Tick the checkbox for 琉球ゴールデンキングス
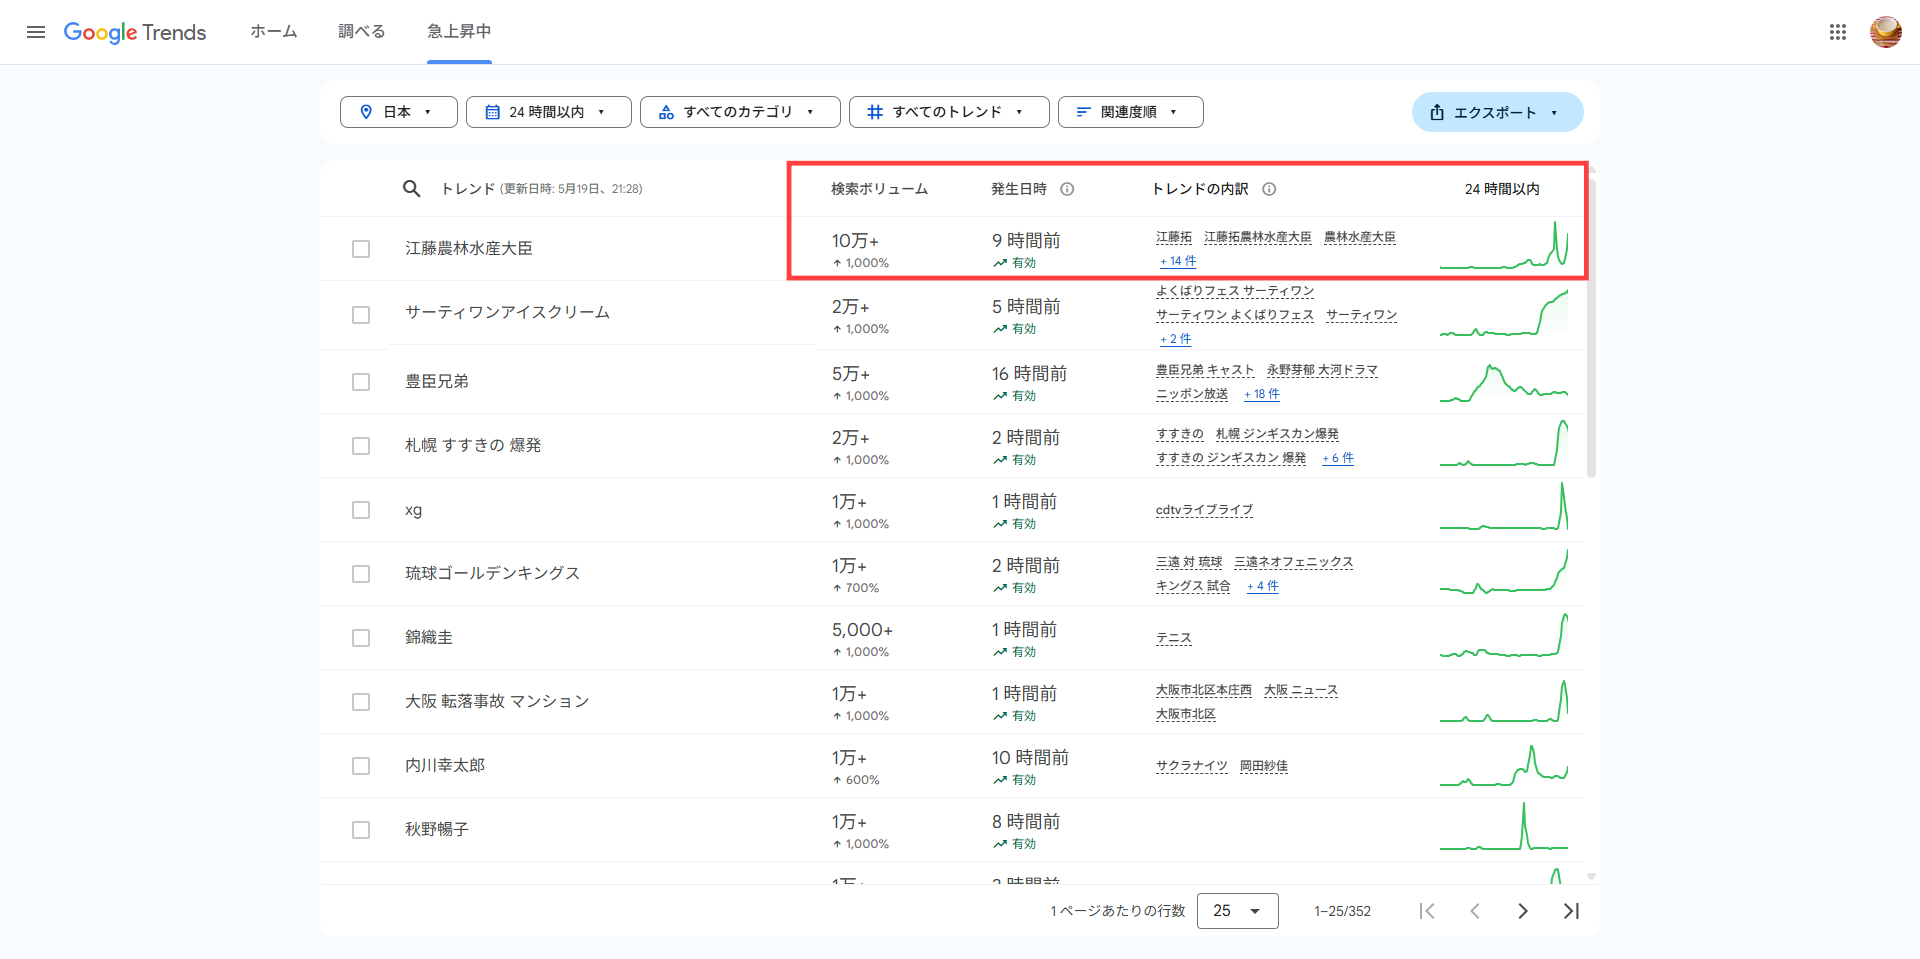1920x959 pixels. coord(361,574)
